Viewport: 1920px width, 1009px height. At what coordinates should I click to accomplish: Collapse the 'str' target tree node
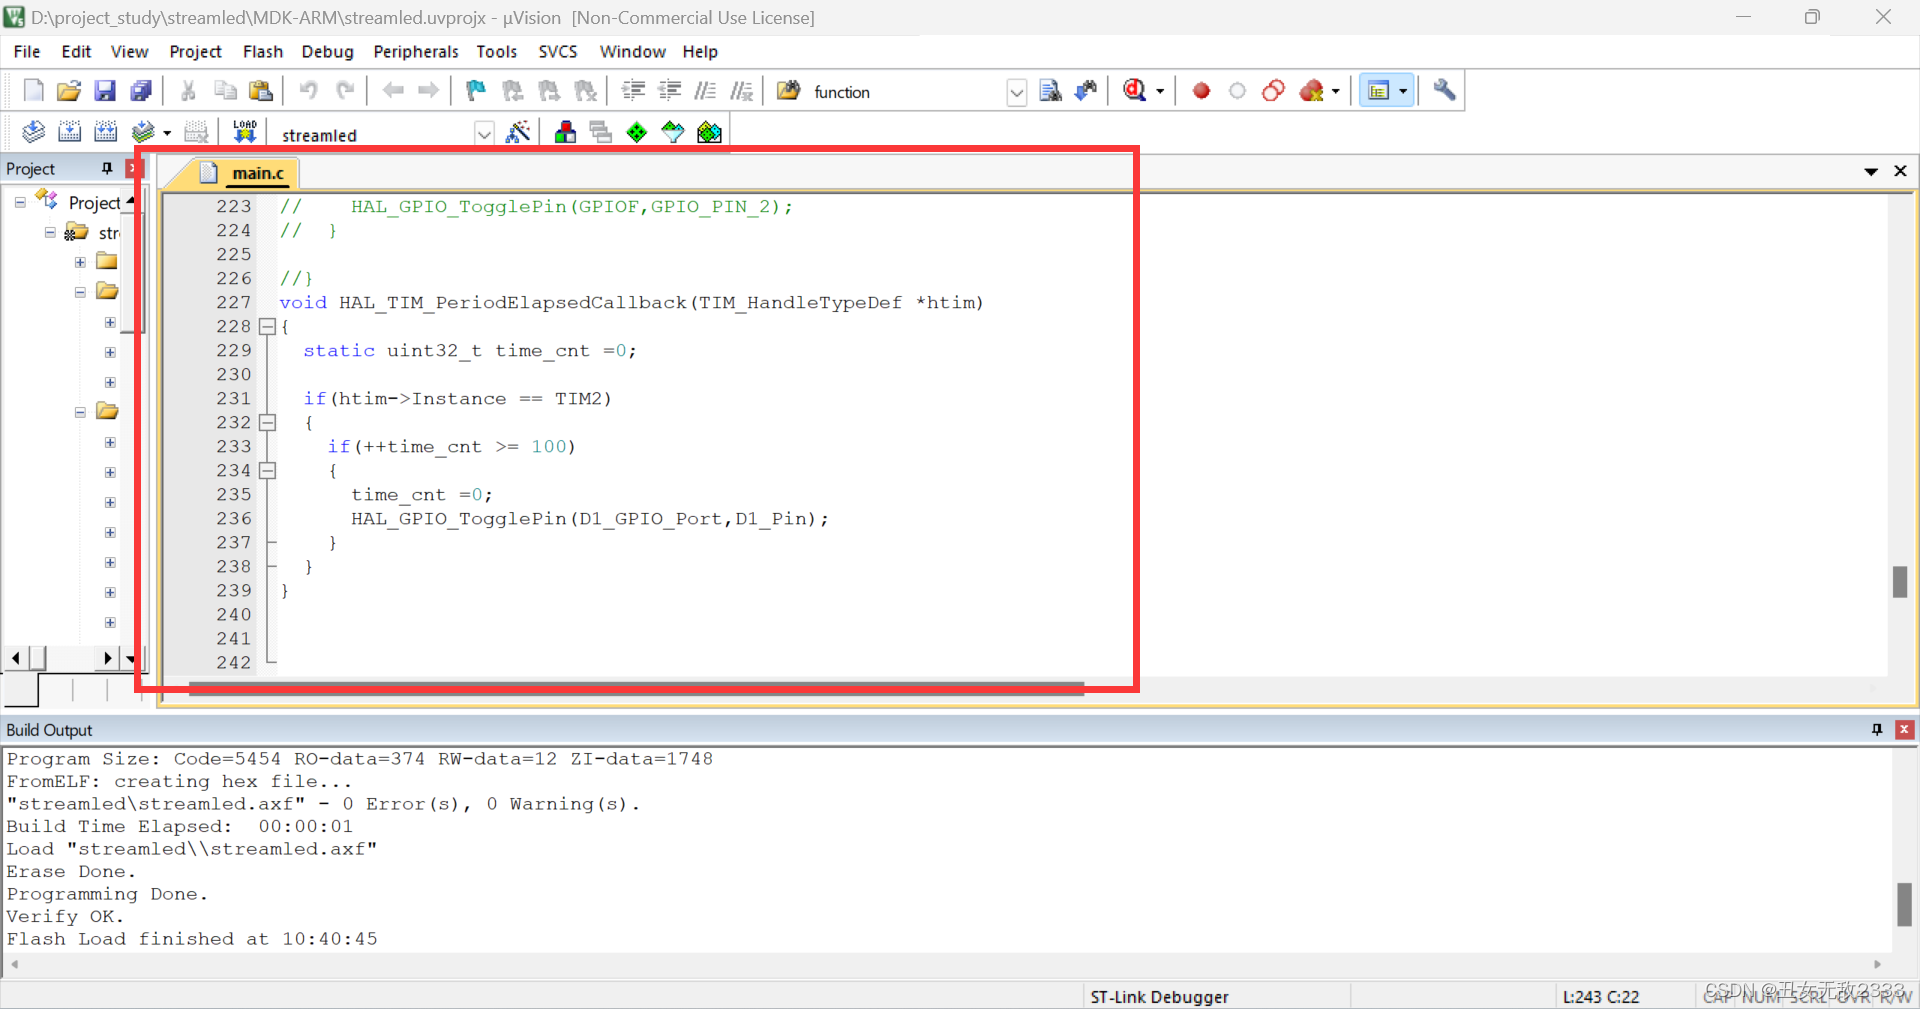(50, 232)
